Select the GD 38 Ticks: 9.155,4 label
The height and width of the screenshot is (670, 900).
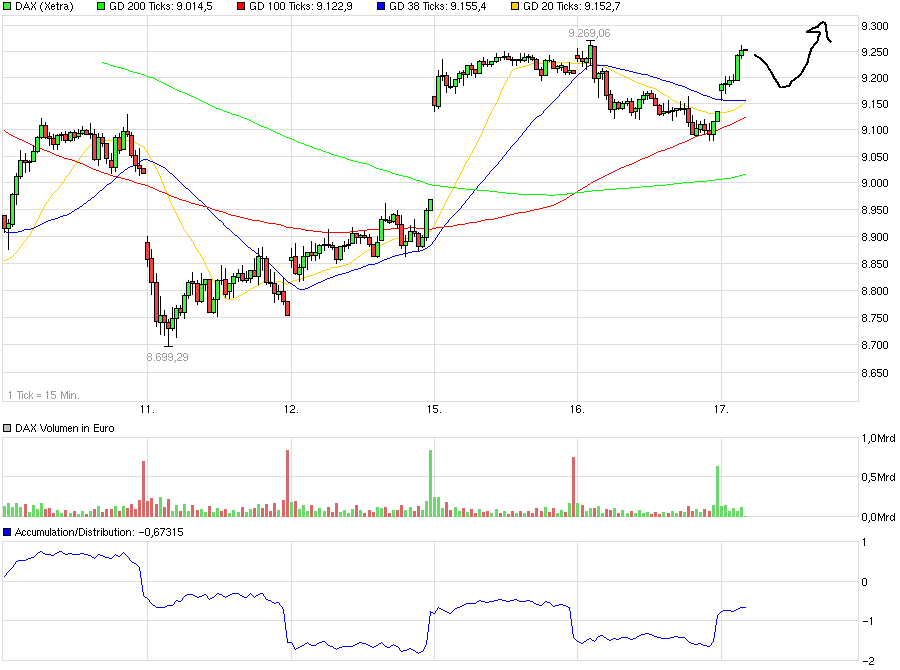pyautogui.click(x=437, y=7)
